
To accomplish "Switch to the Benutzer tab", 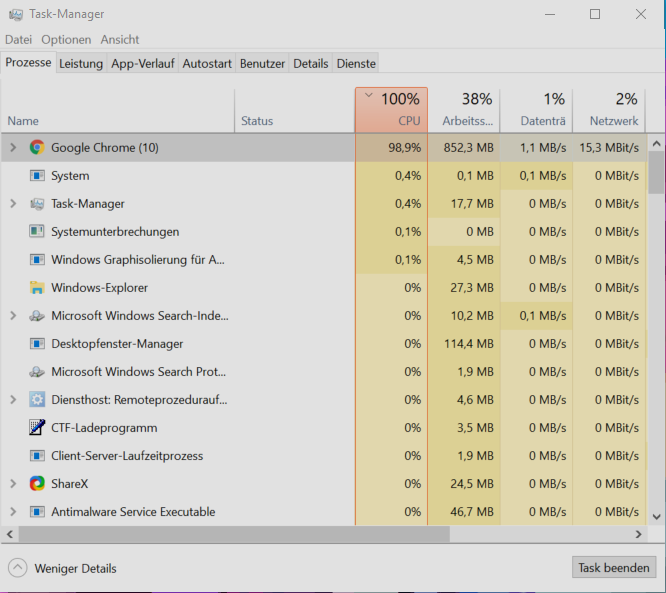I will click(x=262, y=64).
